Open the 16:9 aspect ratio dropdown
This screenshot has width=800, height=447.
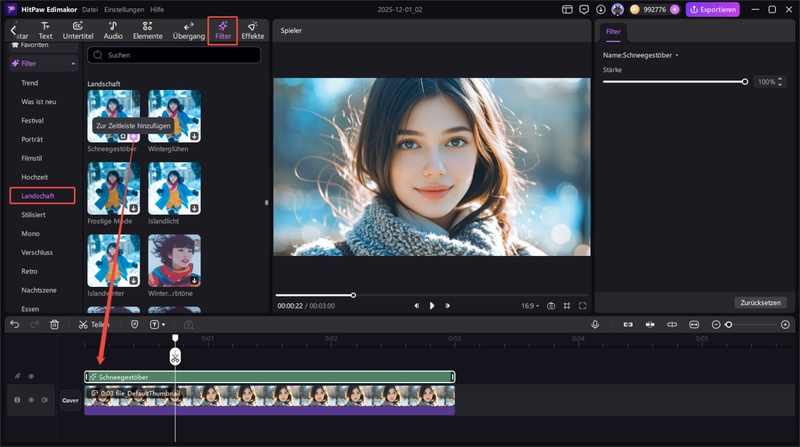[x=530, y=305]
